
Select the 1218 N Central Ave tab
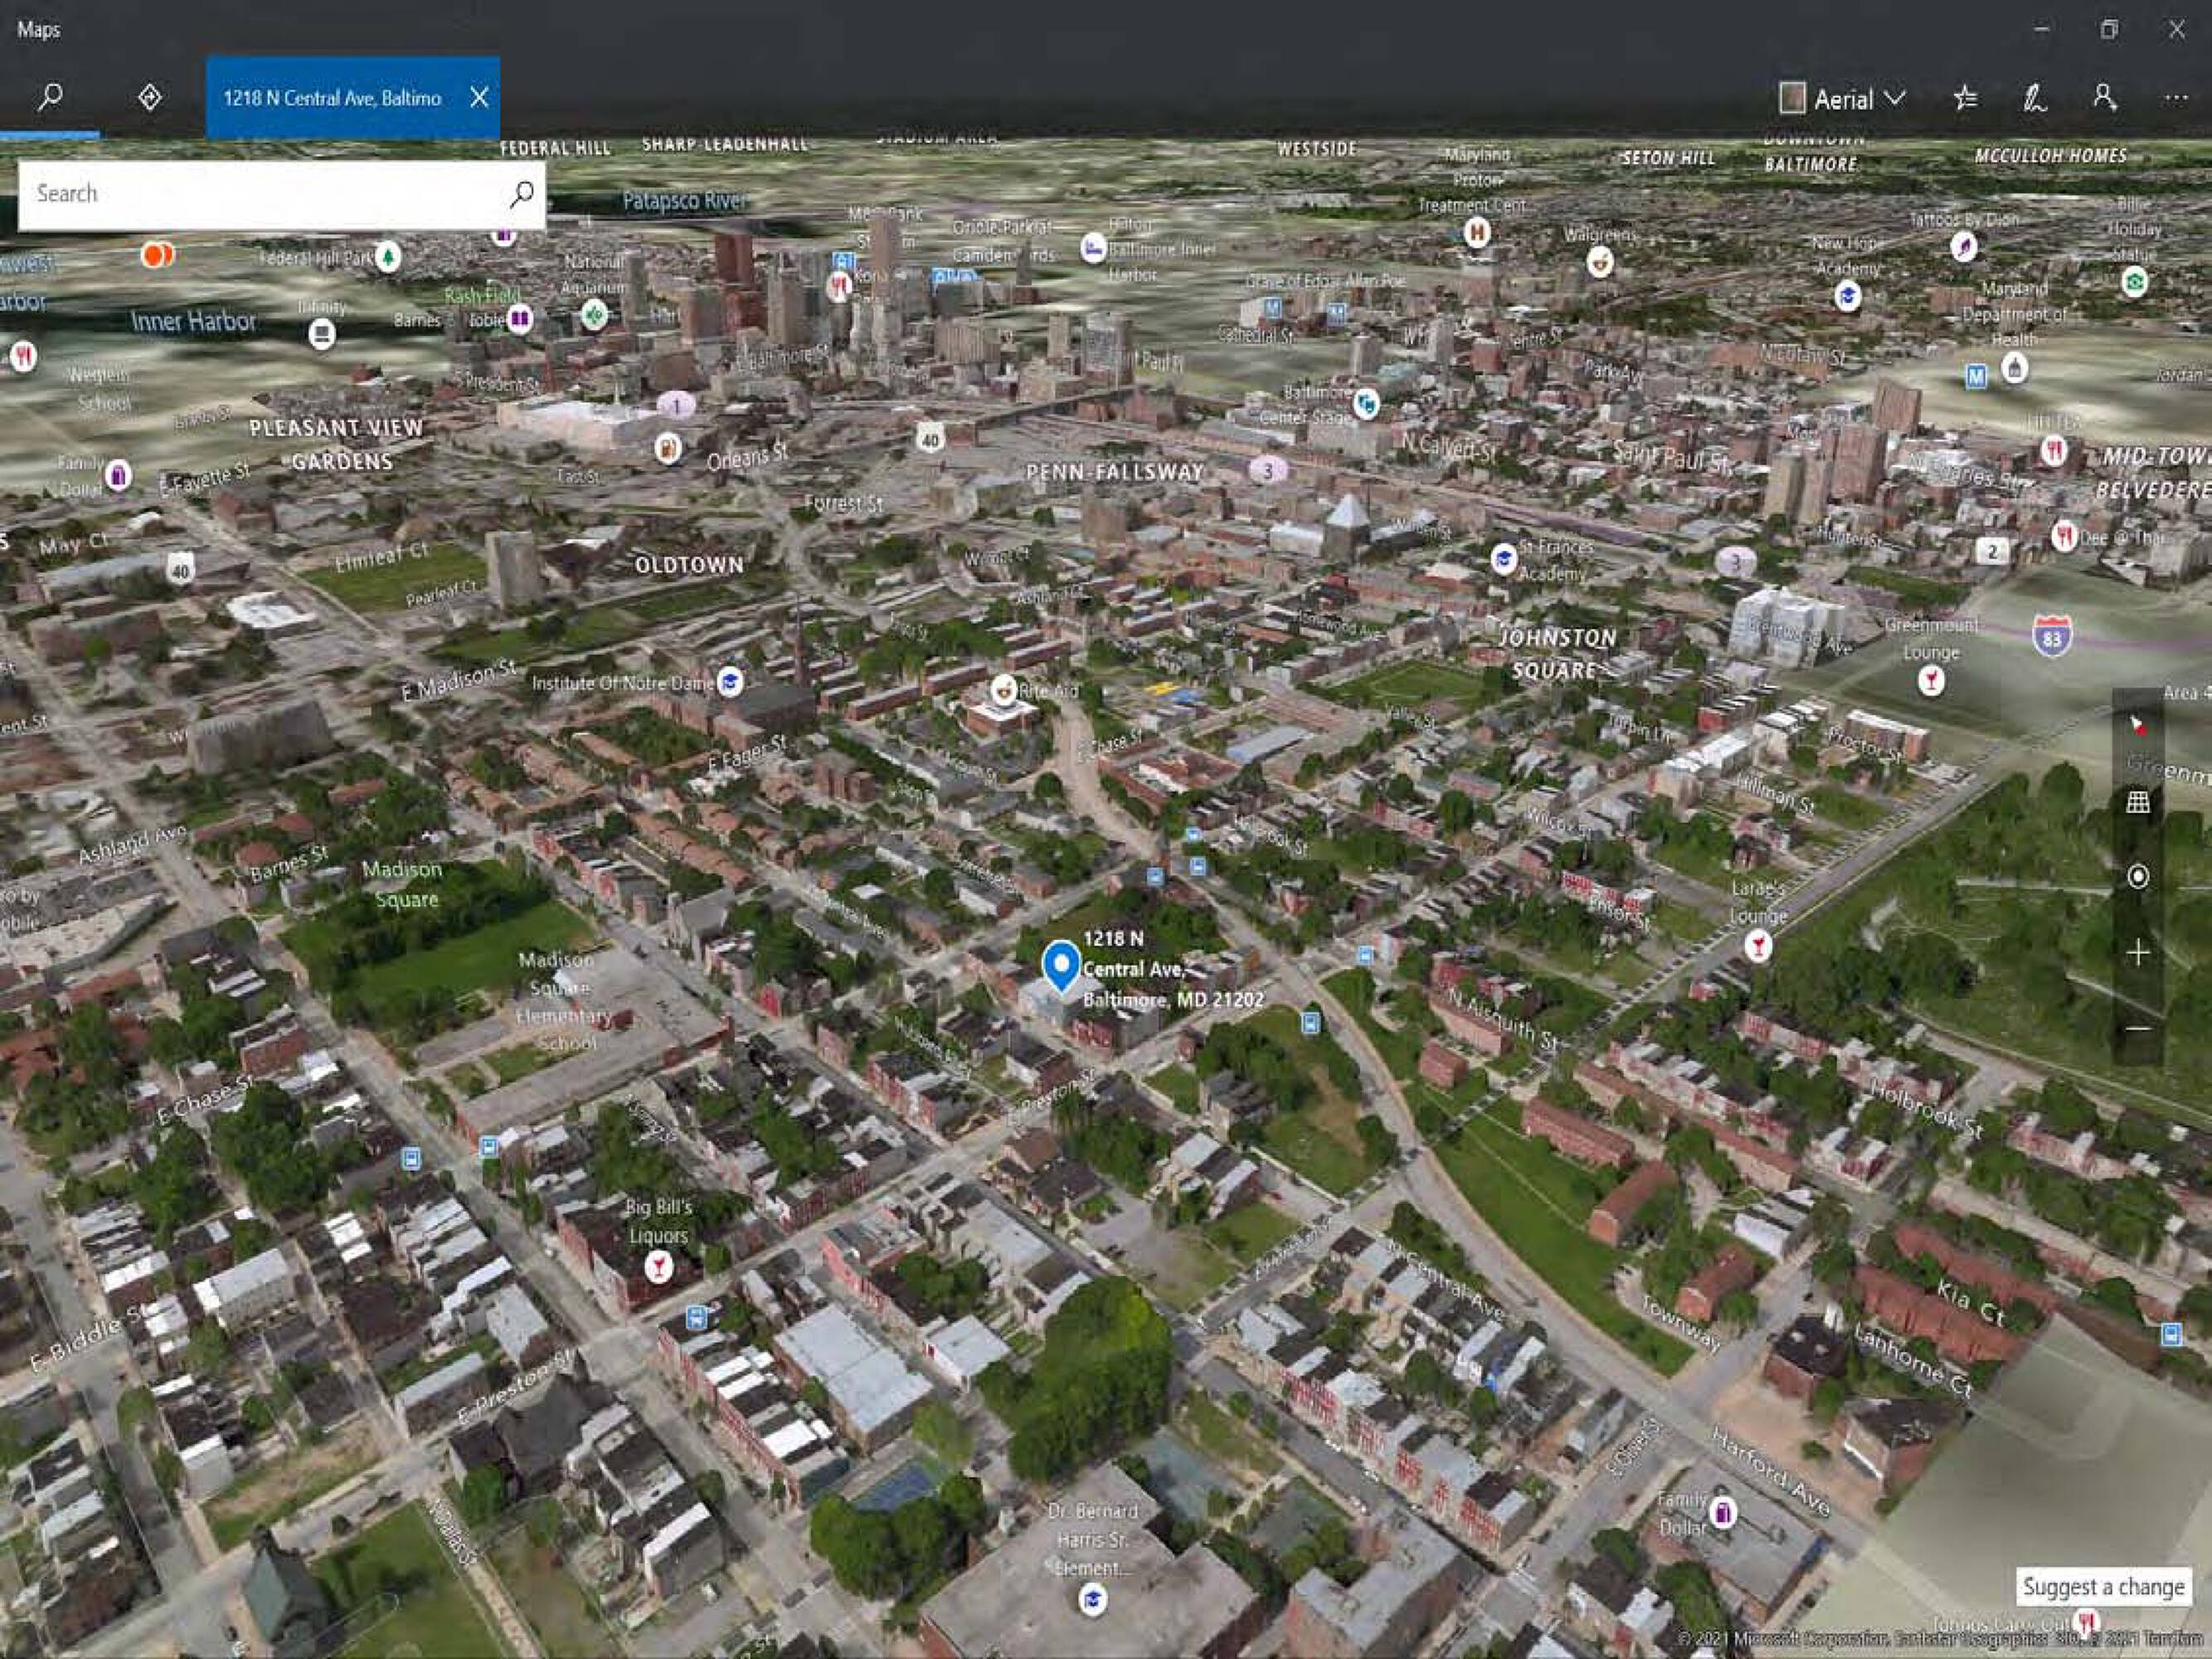(331, 98)
